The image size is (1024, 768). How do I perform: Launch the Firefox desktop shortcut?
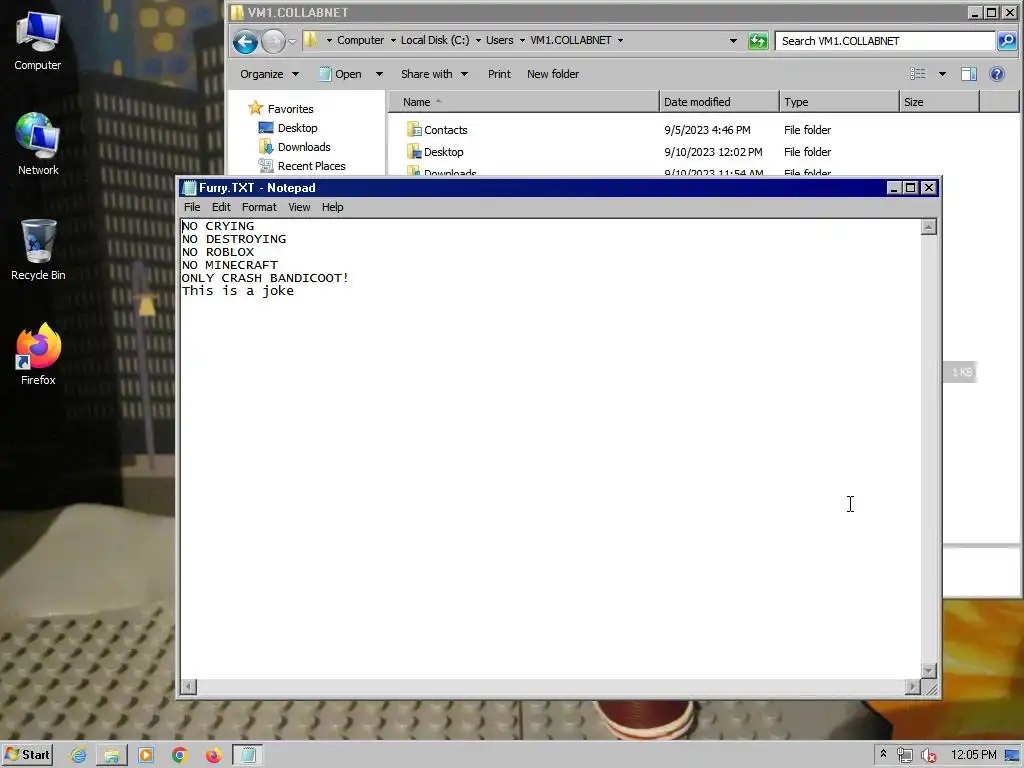(38, 354)
